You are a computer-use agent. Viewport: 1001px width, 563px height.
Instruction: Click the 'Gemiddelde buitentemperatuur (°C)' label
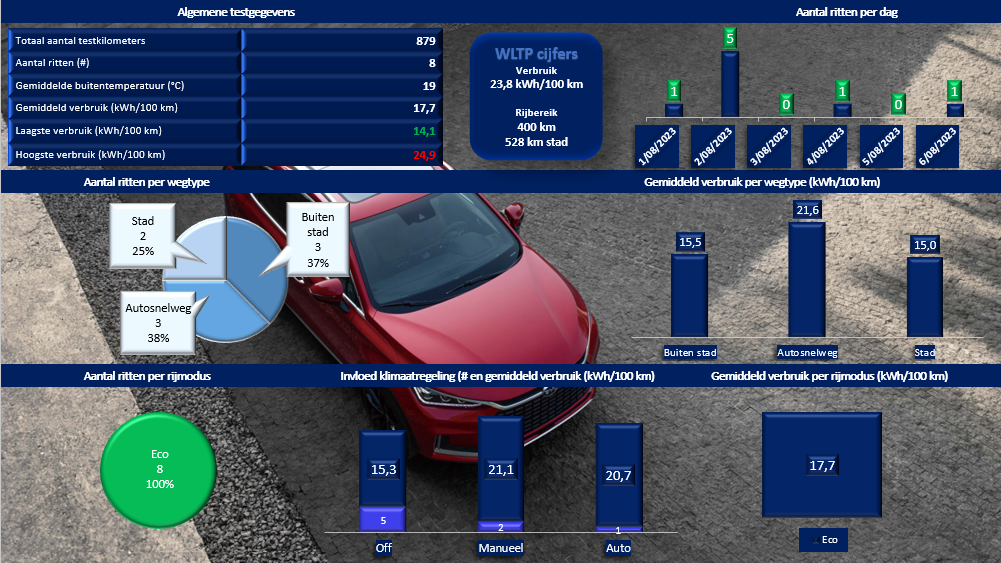[100, 86]
